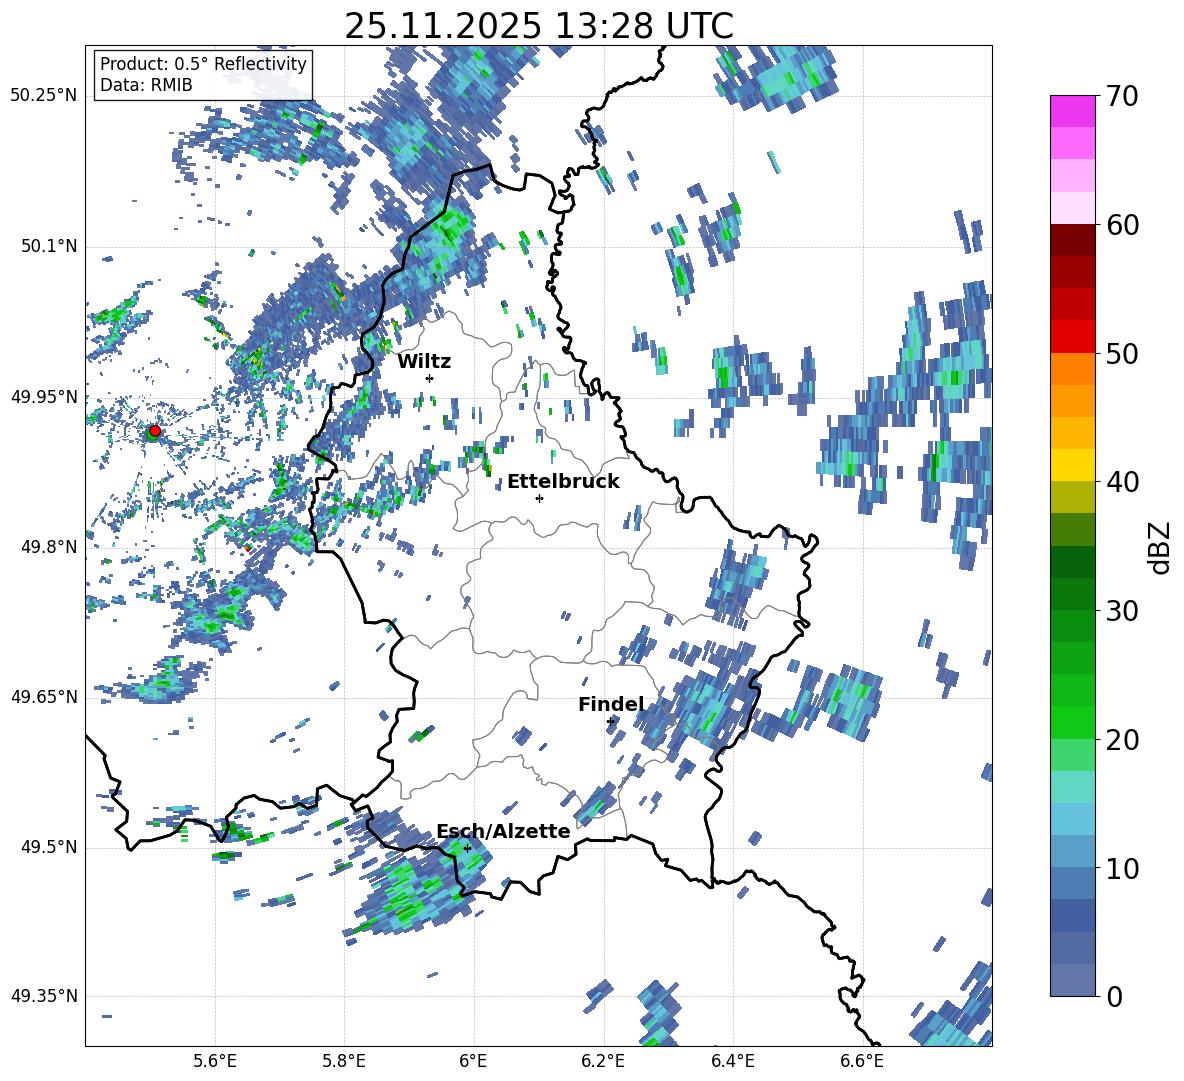Click the 6.6°E longitude tick label

862,1061
